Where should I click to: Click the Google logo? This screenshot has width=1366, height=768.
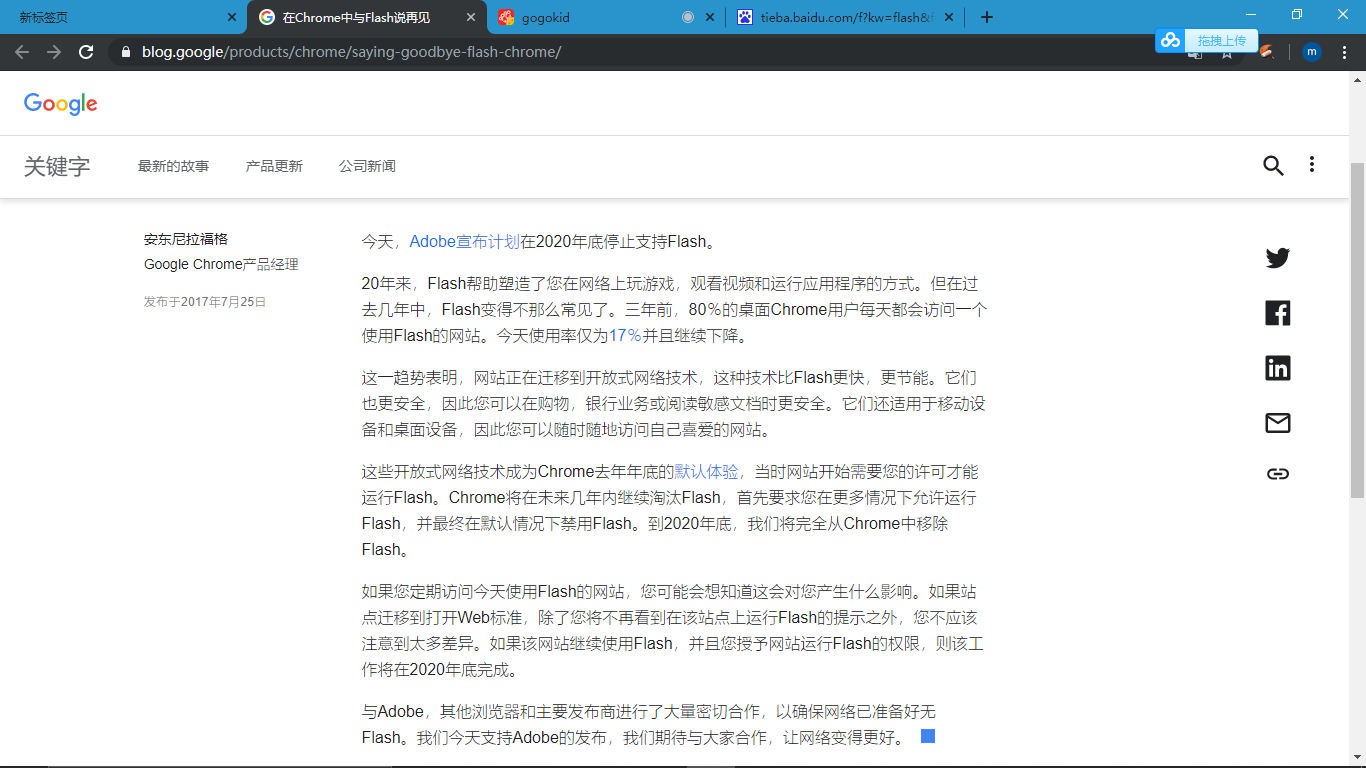(x=61, y=104)
